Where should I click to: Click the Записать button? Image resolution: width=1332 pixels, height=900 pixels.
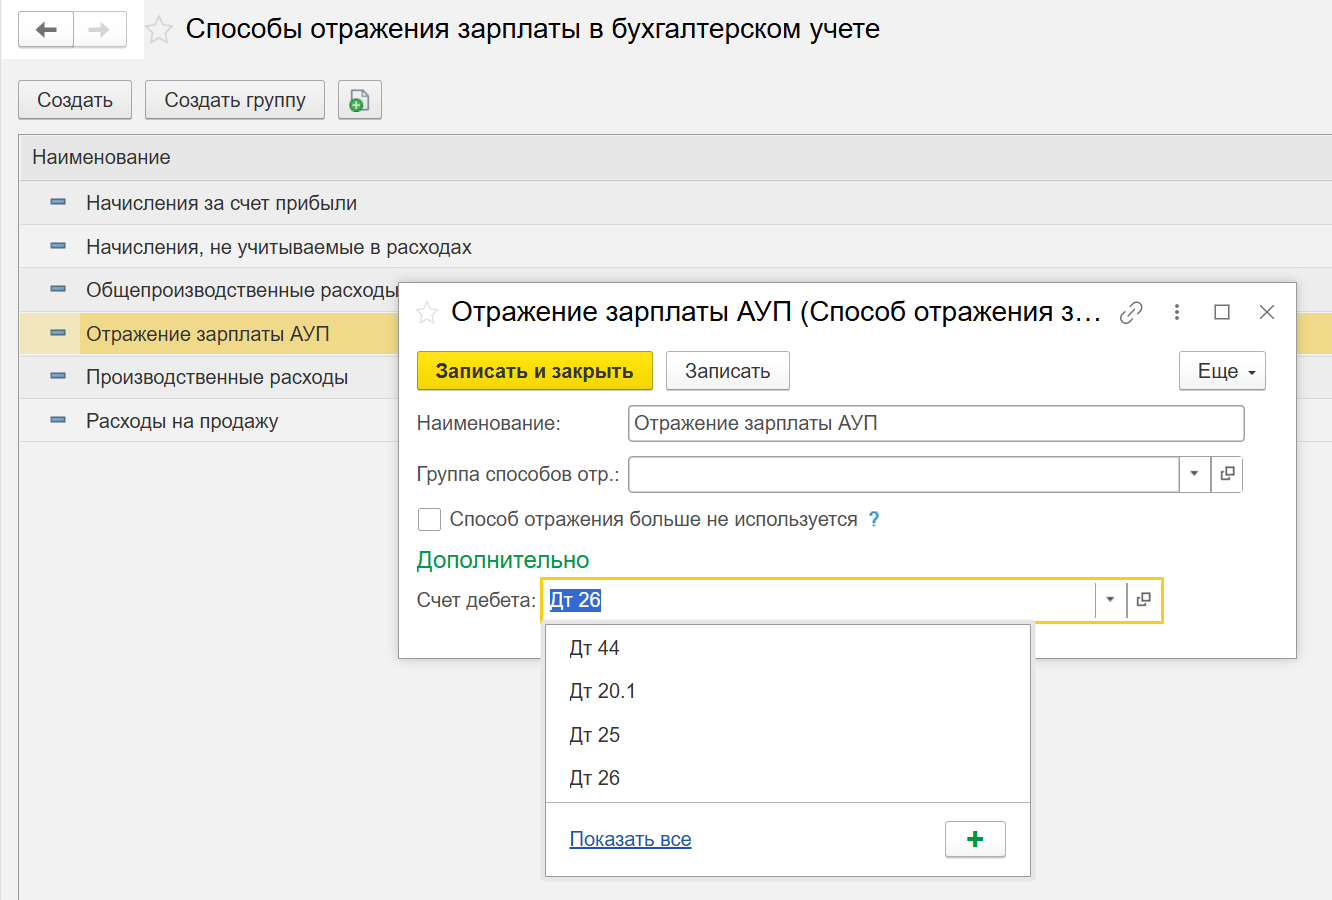coord(728,371)
